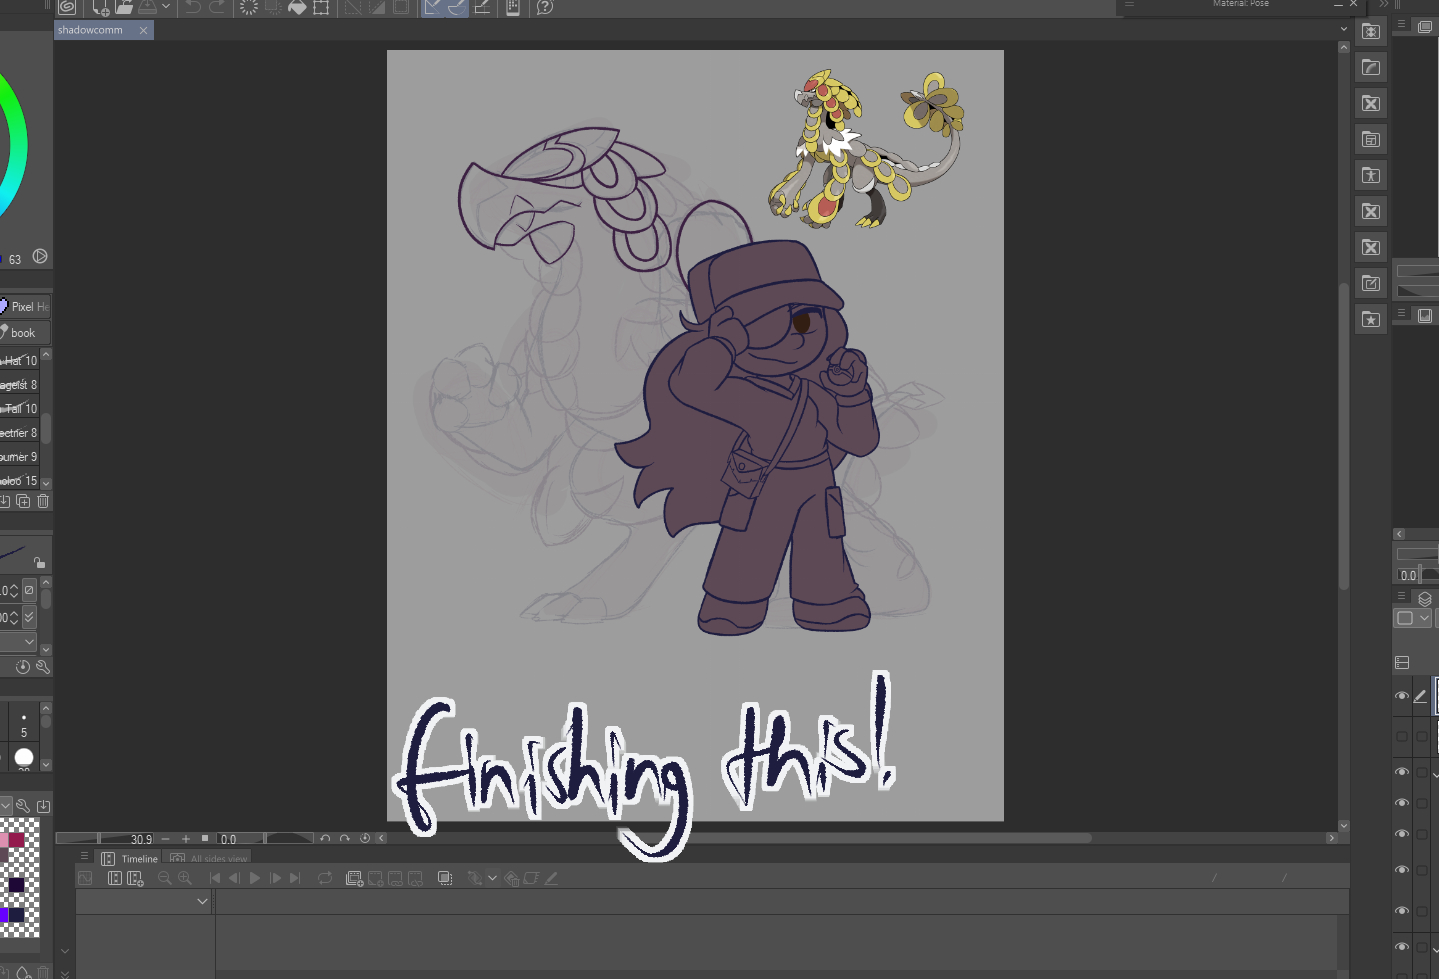Select the book sub tool group button

coord(23,333)
